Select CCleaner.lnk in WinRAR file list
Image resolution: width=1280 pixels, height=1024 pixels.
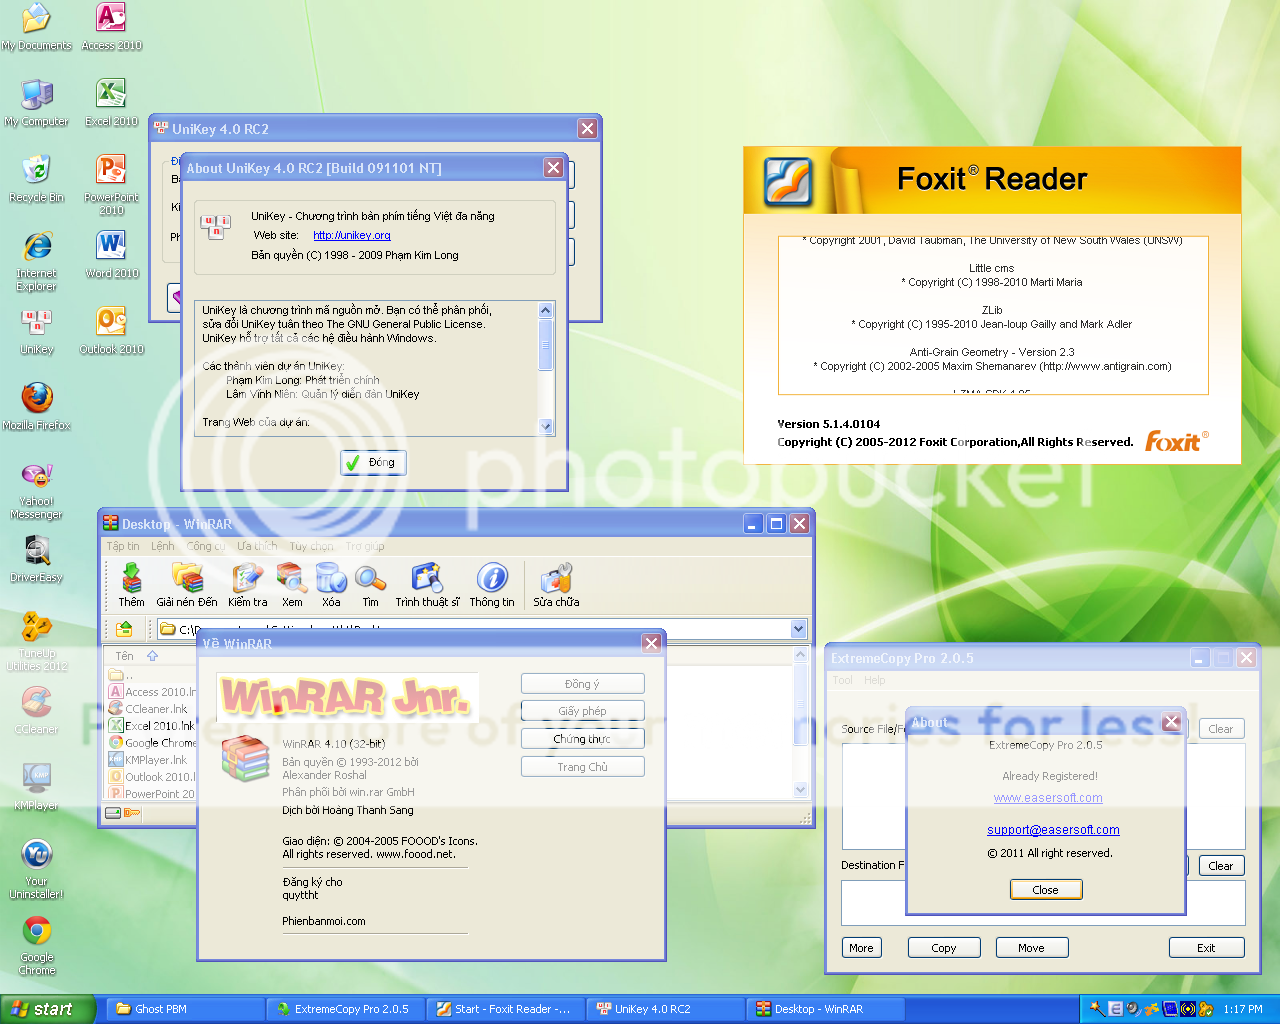pyautogui.click(x=148, y=709)
